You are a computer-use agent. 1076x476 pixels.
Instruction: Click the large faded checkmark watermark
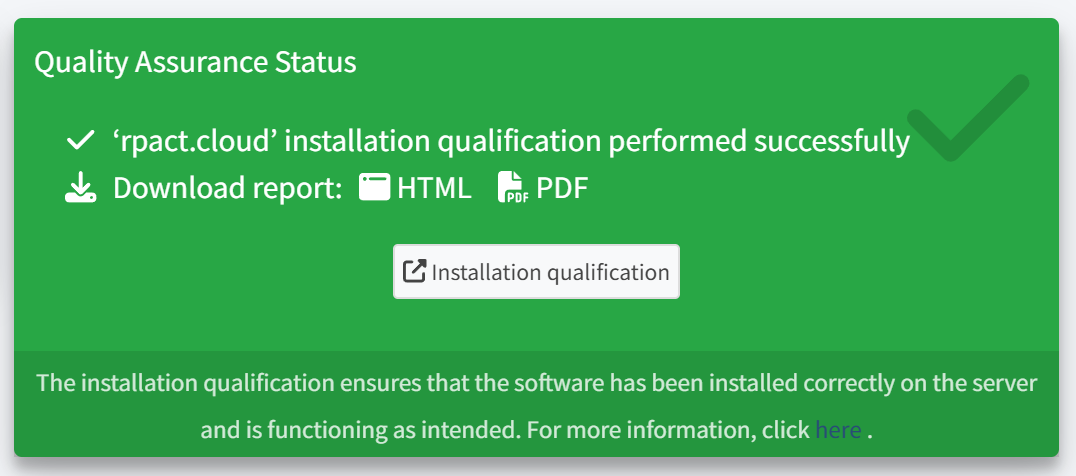[x=966, y=118]
